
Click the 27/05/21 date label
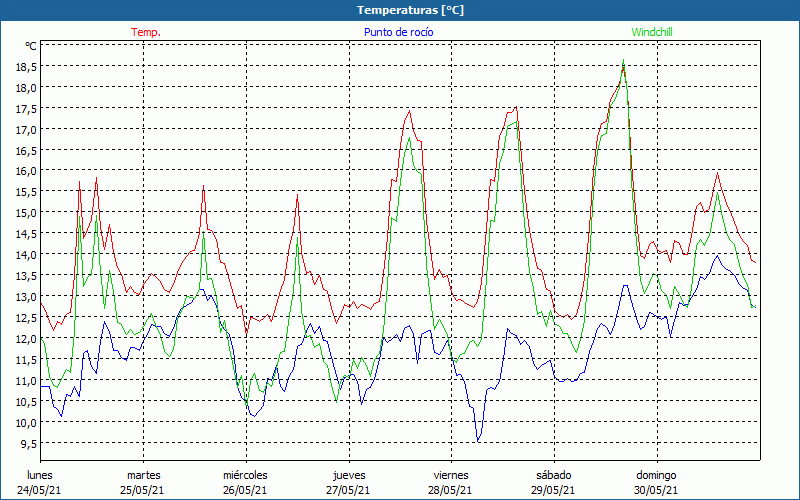tap(348, 490)
